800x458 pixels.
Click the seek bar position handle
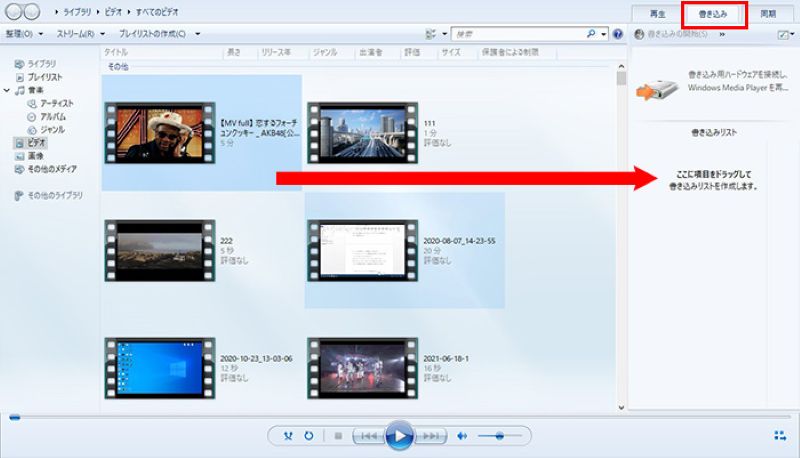coord(15,418)
